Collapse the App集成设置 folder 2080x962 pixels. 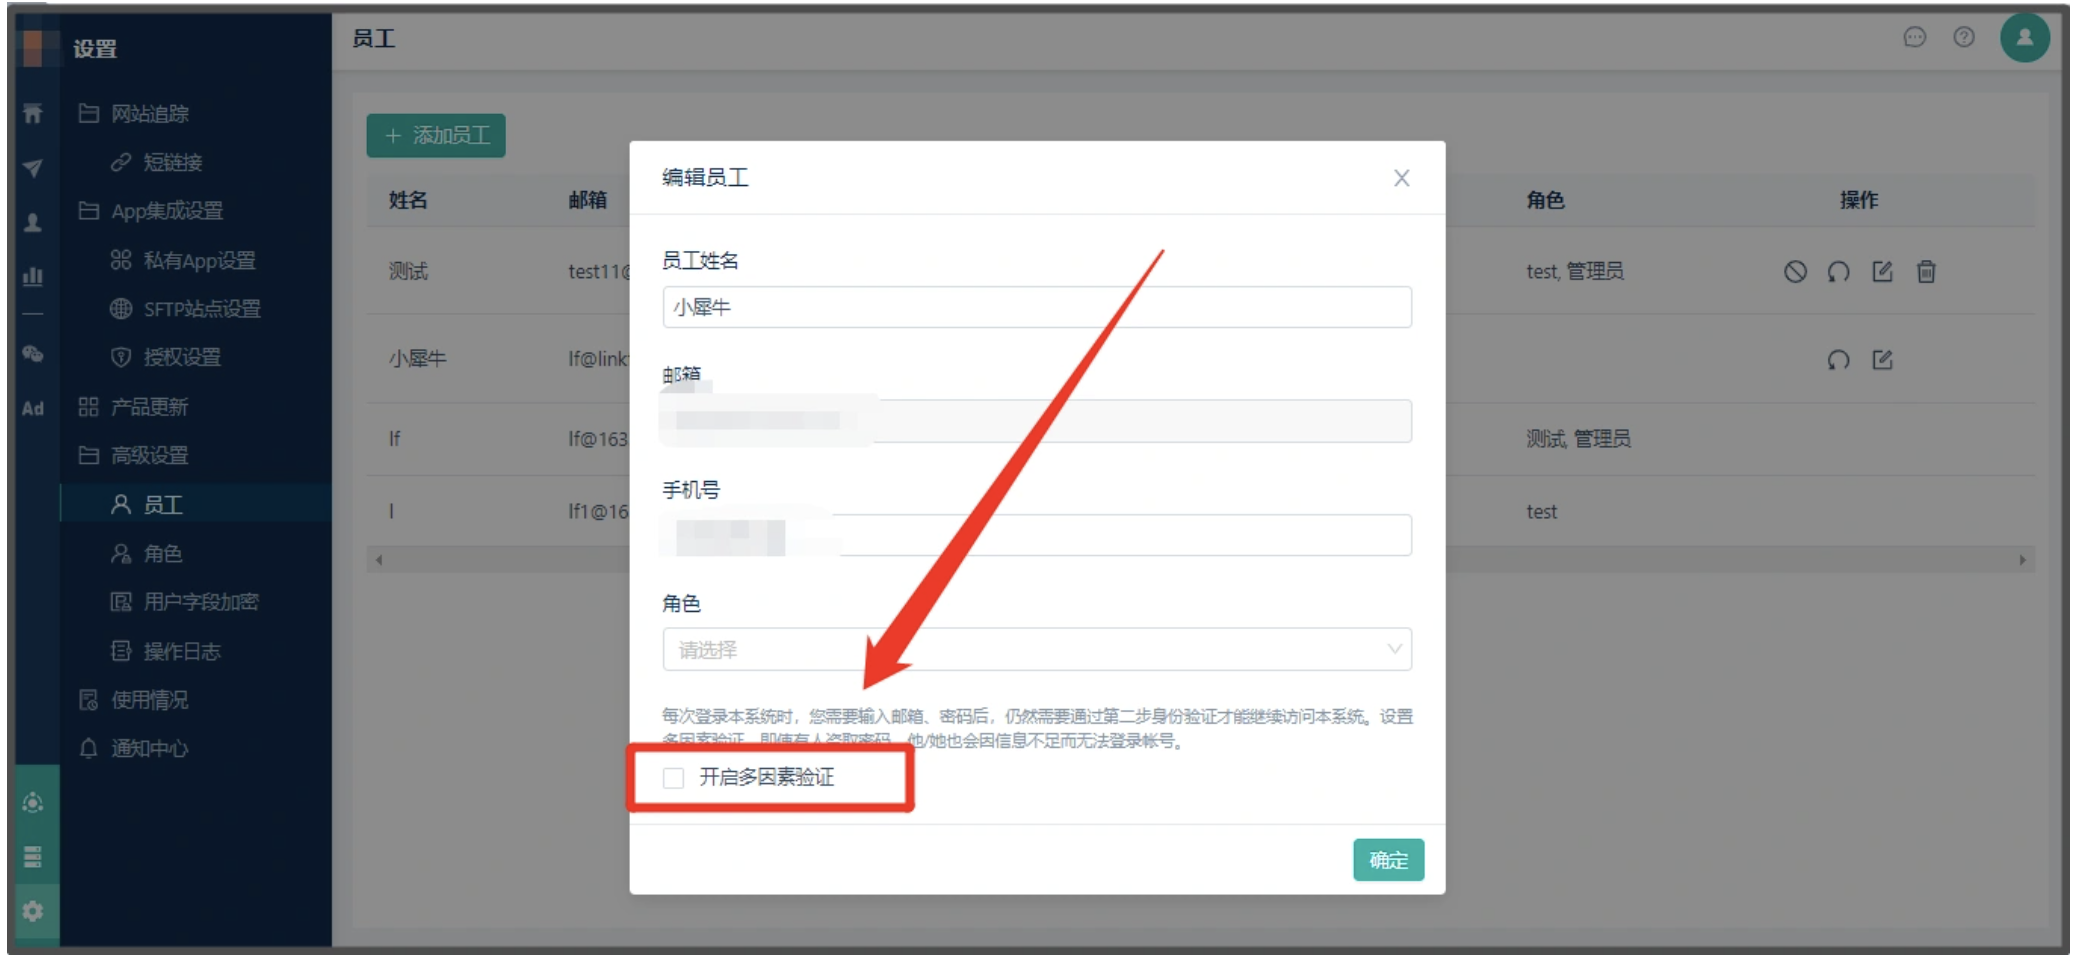click(166, 211)
